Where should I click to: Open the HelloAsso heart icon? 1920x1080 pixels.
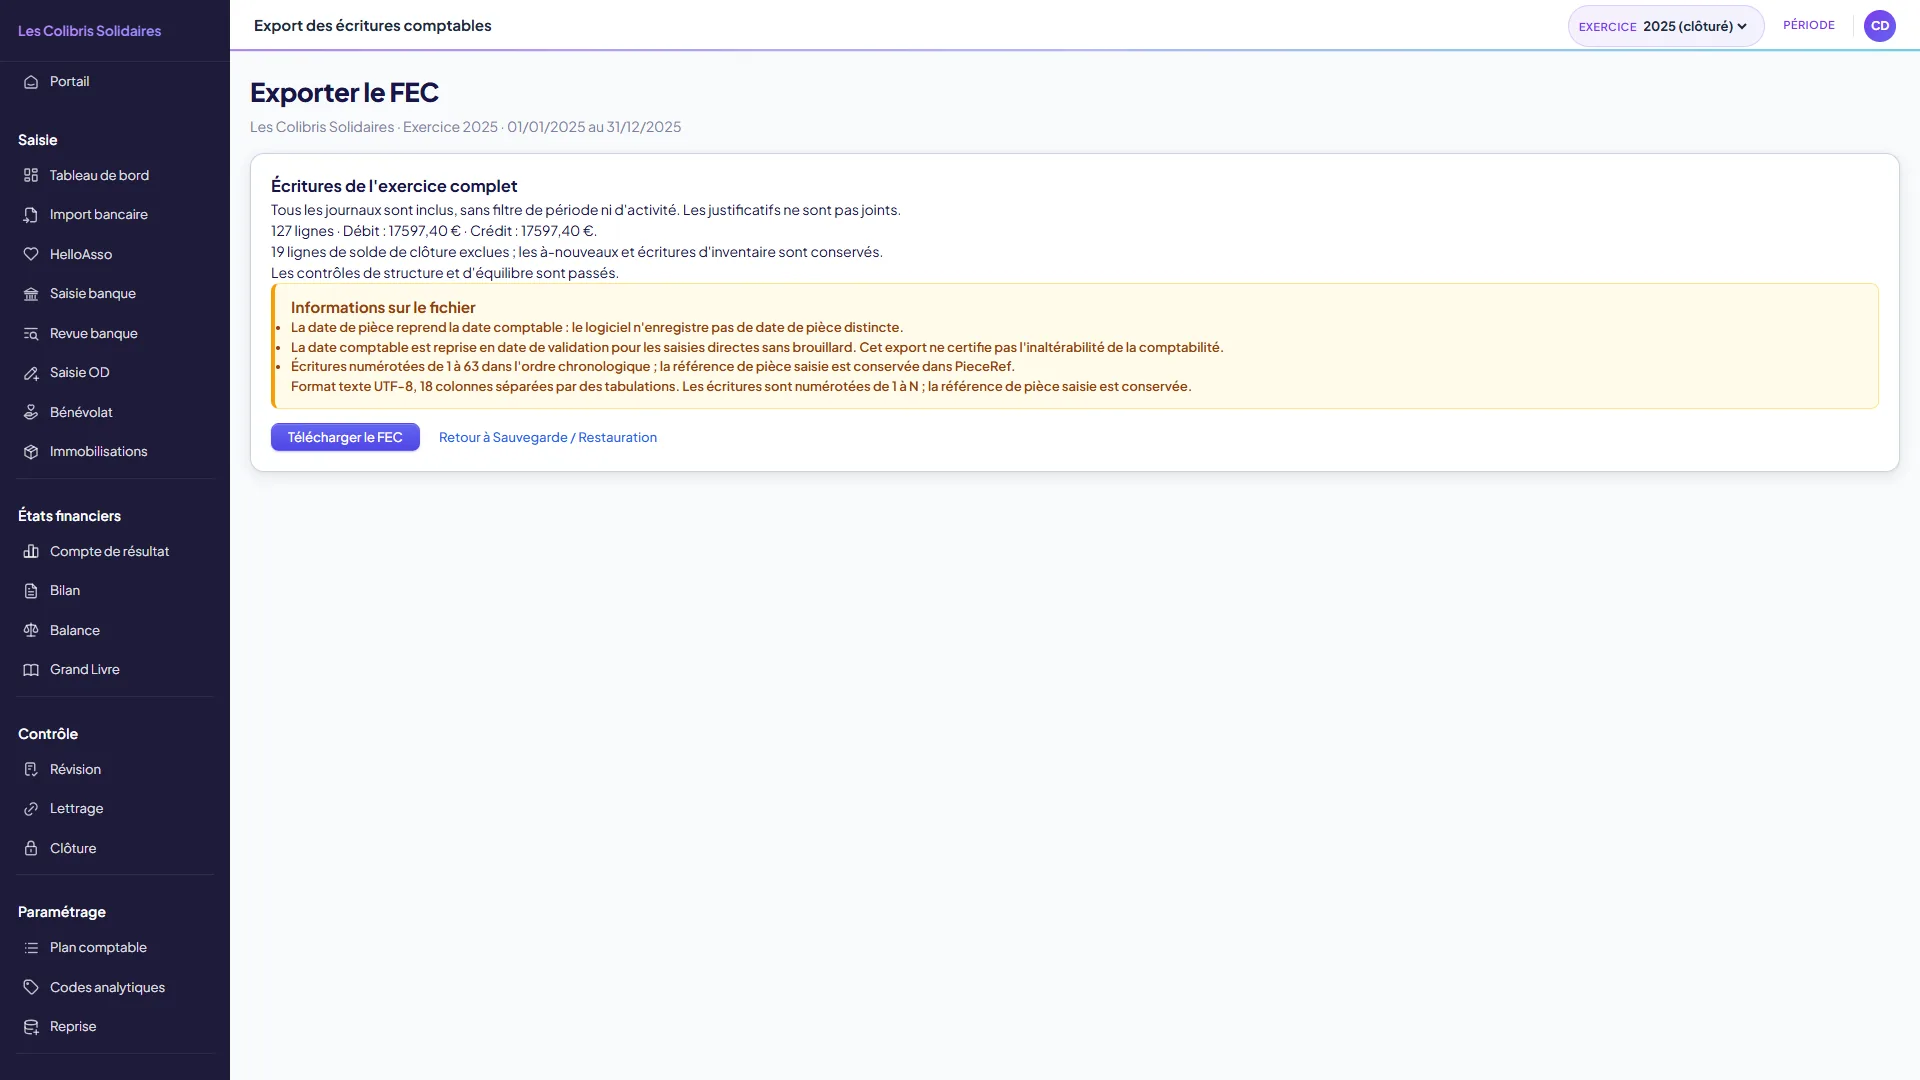pos(31,255)
